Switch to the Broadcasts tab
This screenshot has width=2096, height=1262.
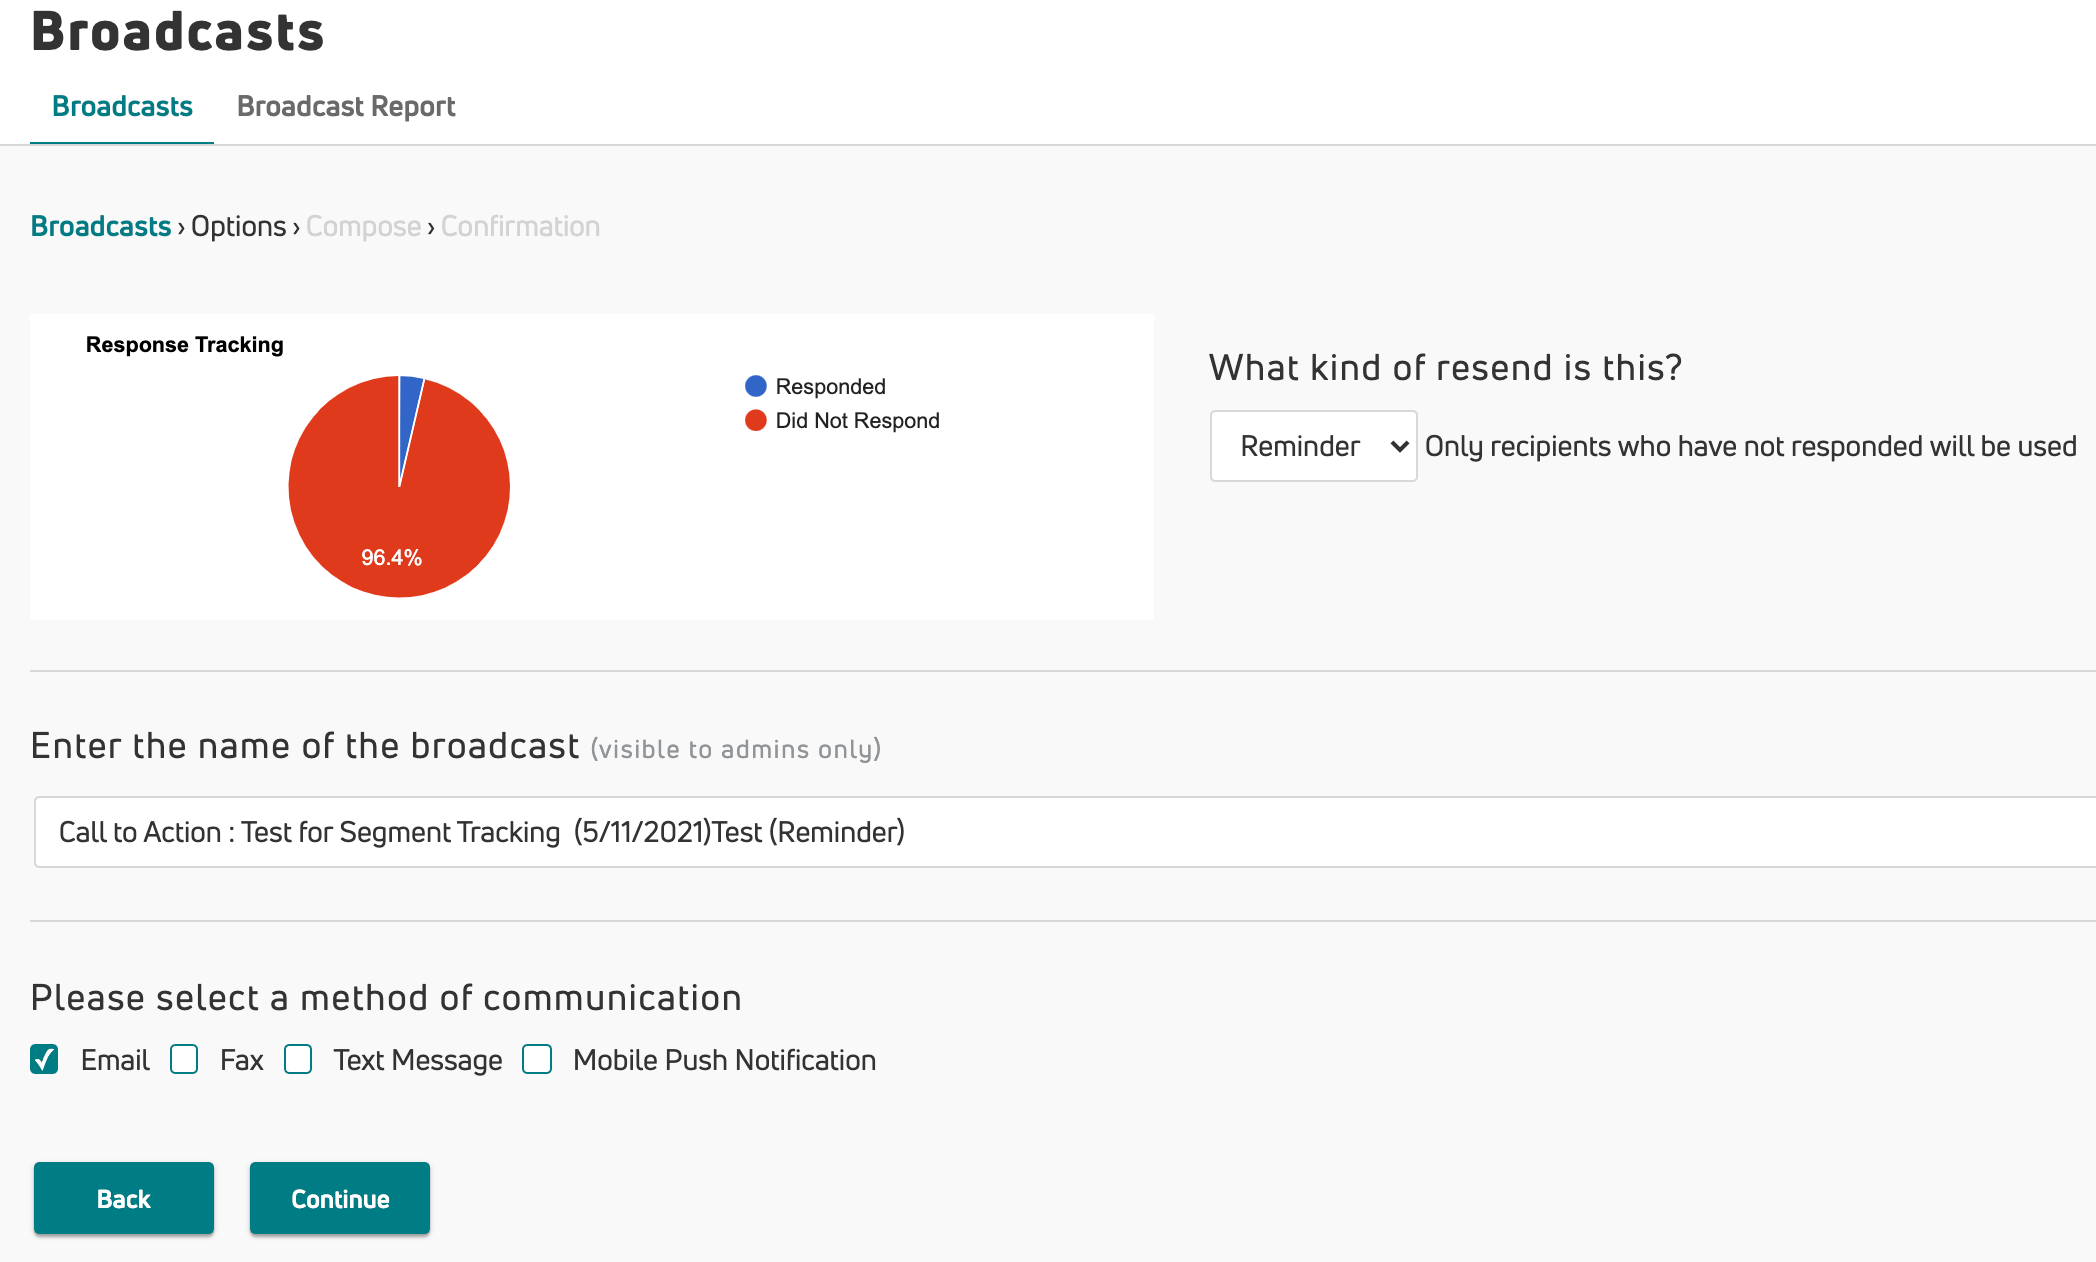(122, 106)
